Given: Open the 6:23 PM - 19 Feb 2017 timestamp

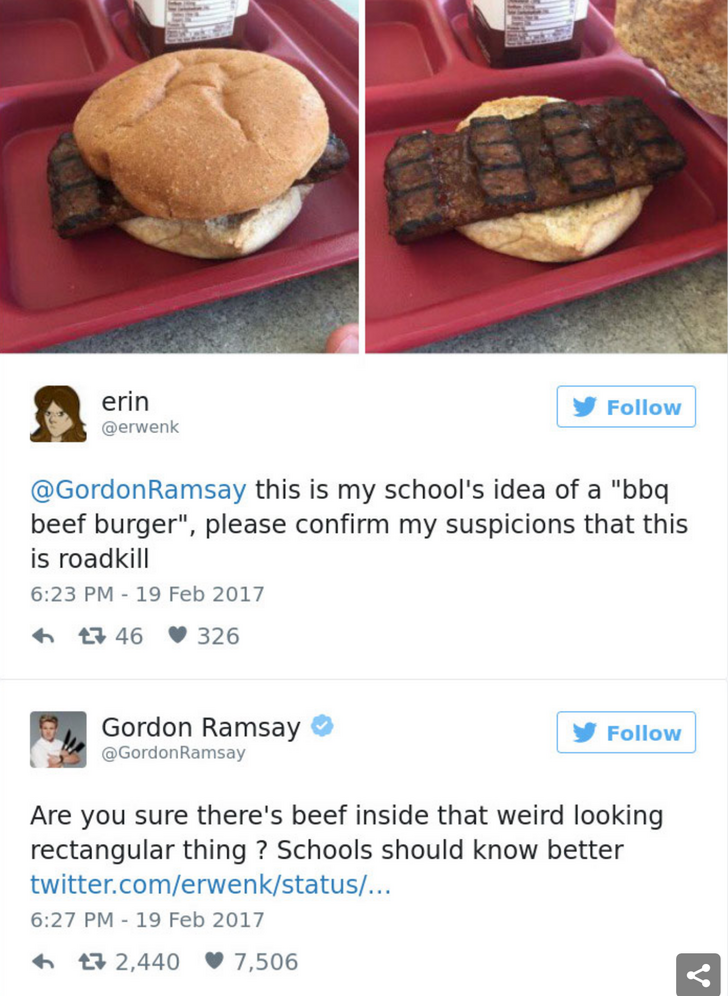Looking at the screenshot, I should tap(147, 594).
